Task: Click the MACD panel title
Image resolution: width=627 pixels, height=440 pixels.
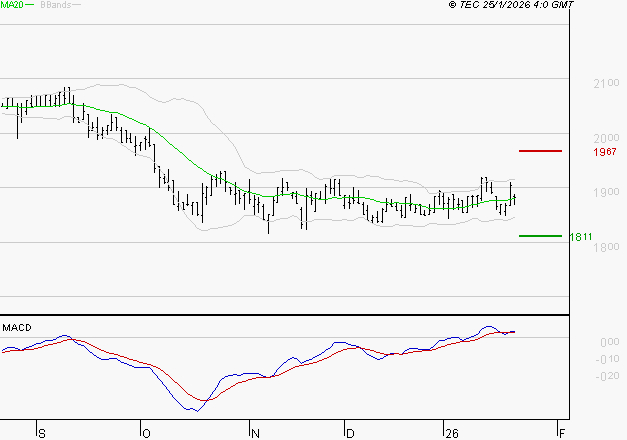Action: coord(17,328)
